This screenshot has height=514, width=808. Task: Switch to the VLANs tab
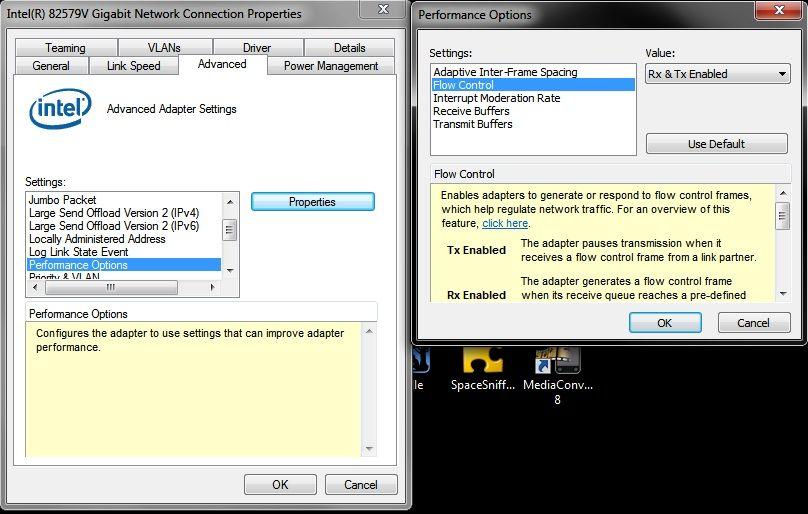pos(164,47)
